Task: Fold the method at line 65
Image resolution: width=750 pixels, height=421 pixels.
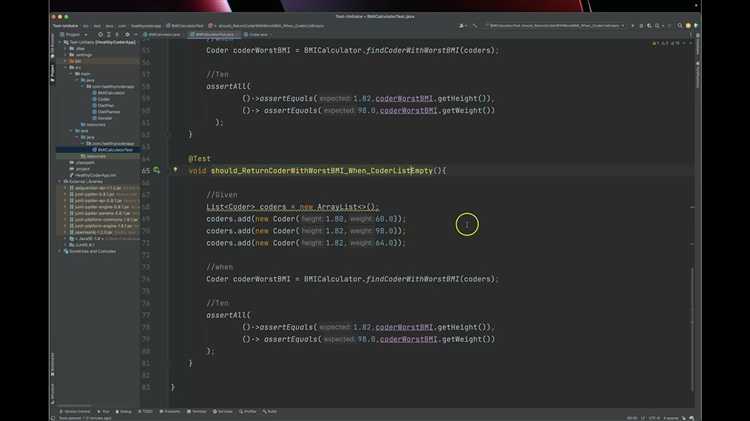Action: [x=169, y=171]
